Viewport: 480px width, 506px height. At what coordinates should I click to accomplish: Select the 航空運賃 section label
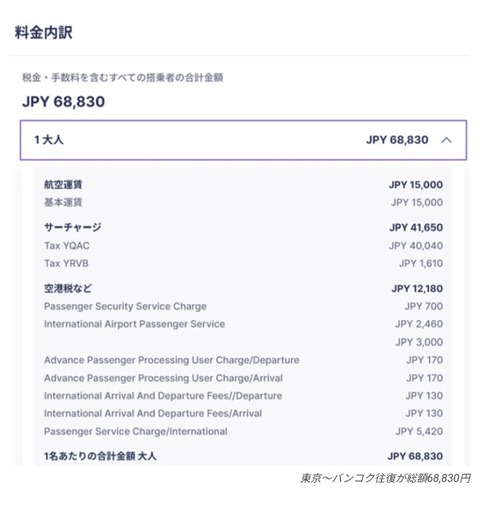coord(63,184)
